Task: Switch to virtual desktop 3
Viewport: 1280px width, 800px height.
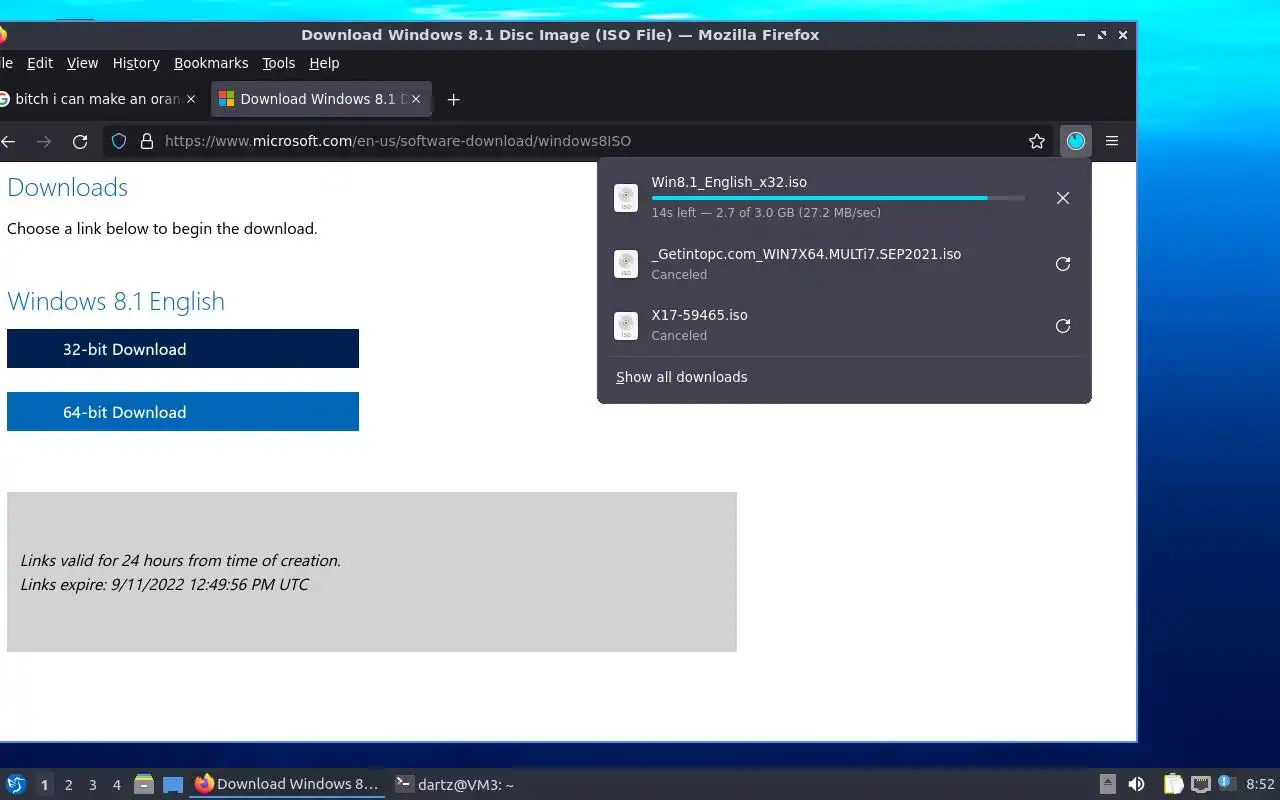Action: pos(92,785)
